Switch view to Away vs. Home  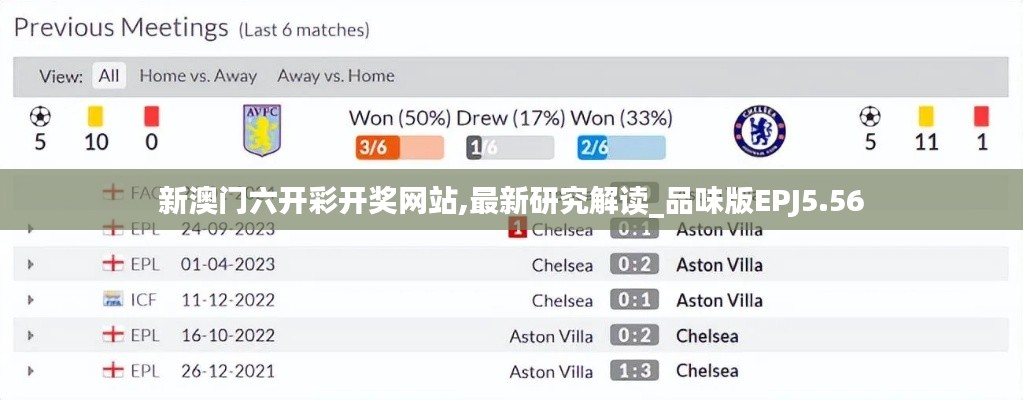(x=335, y=76)
